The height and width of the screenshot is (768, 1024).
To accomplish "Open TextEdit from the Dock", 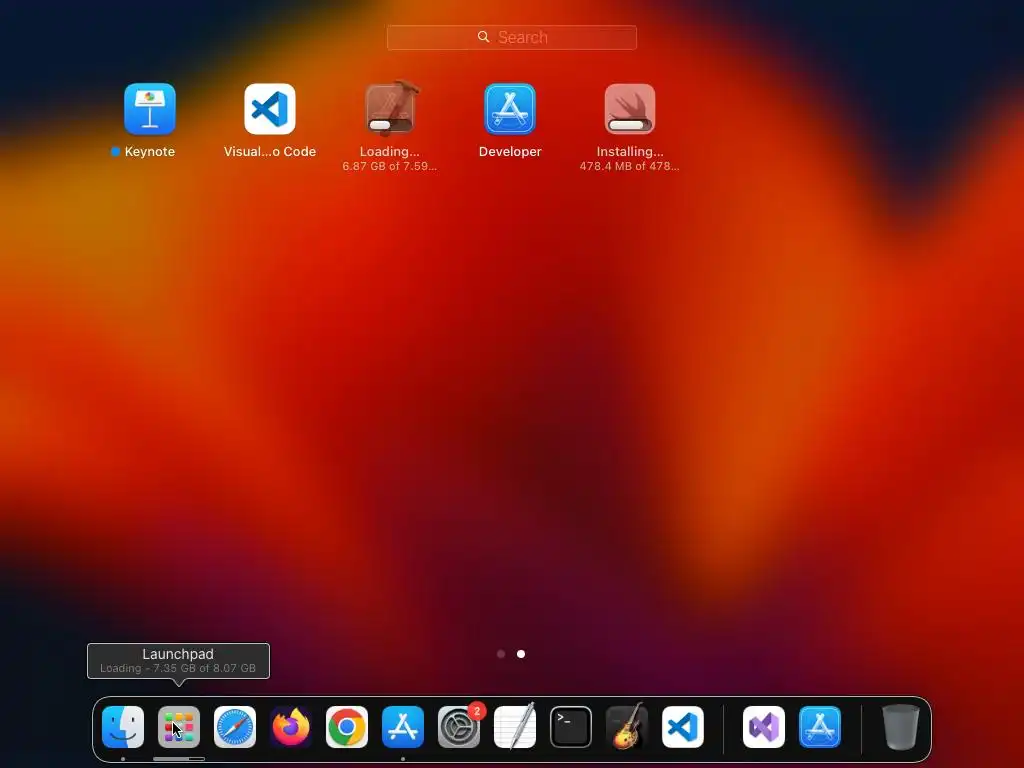I will pos(515,727).
